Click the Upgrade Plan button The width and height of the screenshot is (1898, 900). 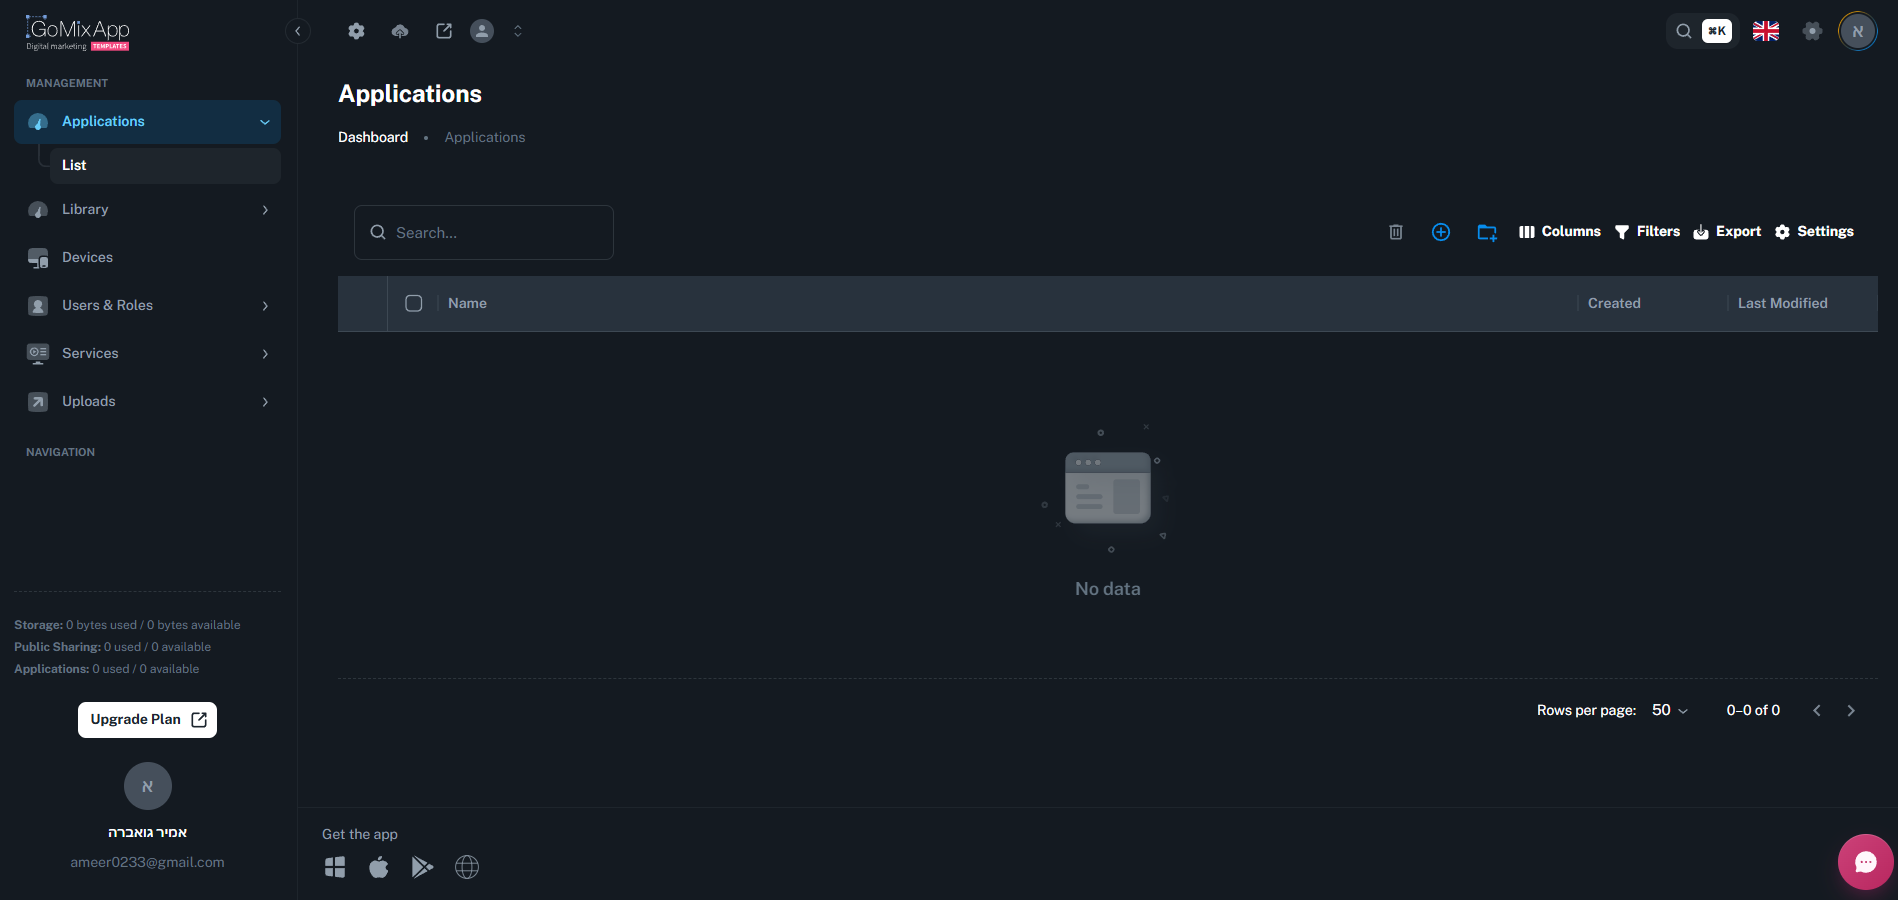pyautogui.click(x=147, y=719)
